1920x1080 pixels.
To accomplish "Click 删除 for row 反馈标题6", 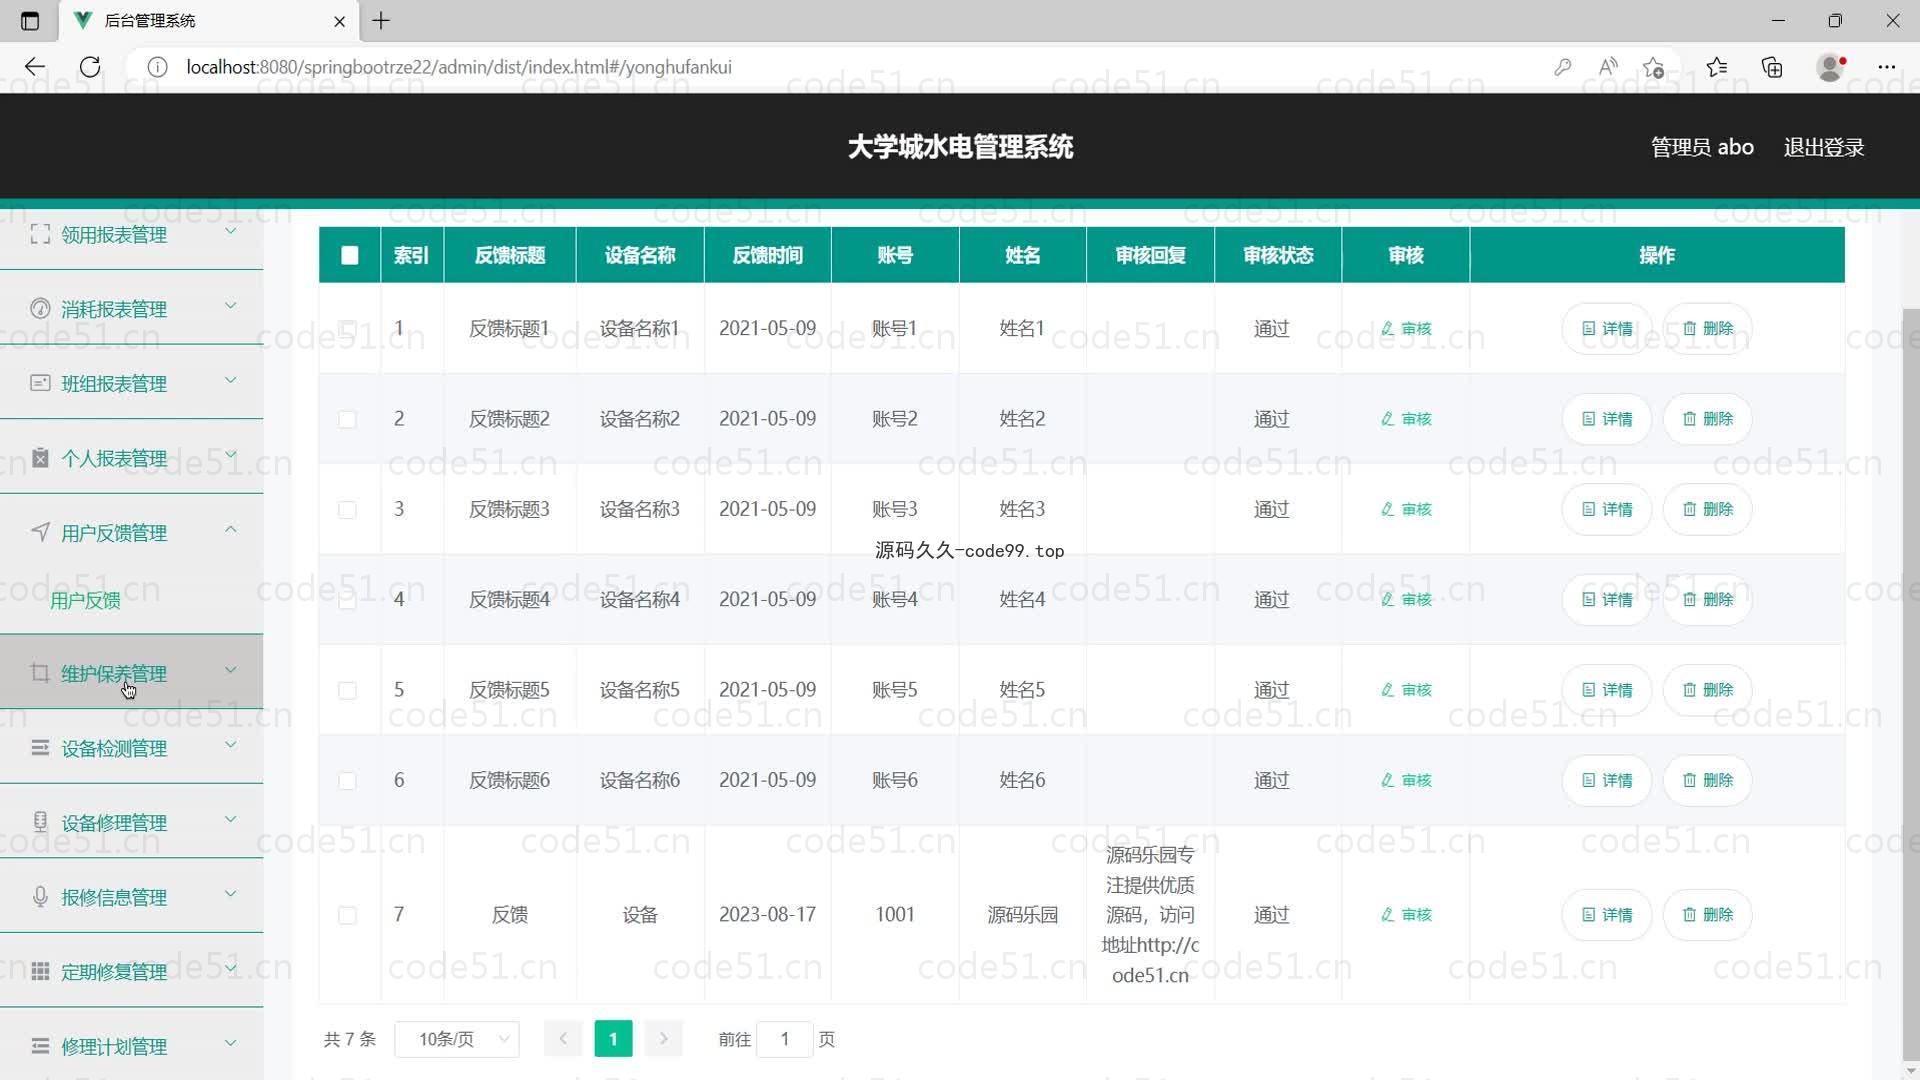I will [x=1707, y=780].
